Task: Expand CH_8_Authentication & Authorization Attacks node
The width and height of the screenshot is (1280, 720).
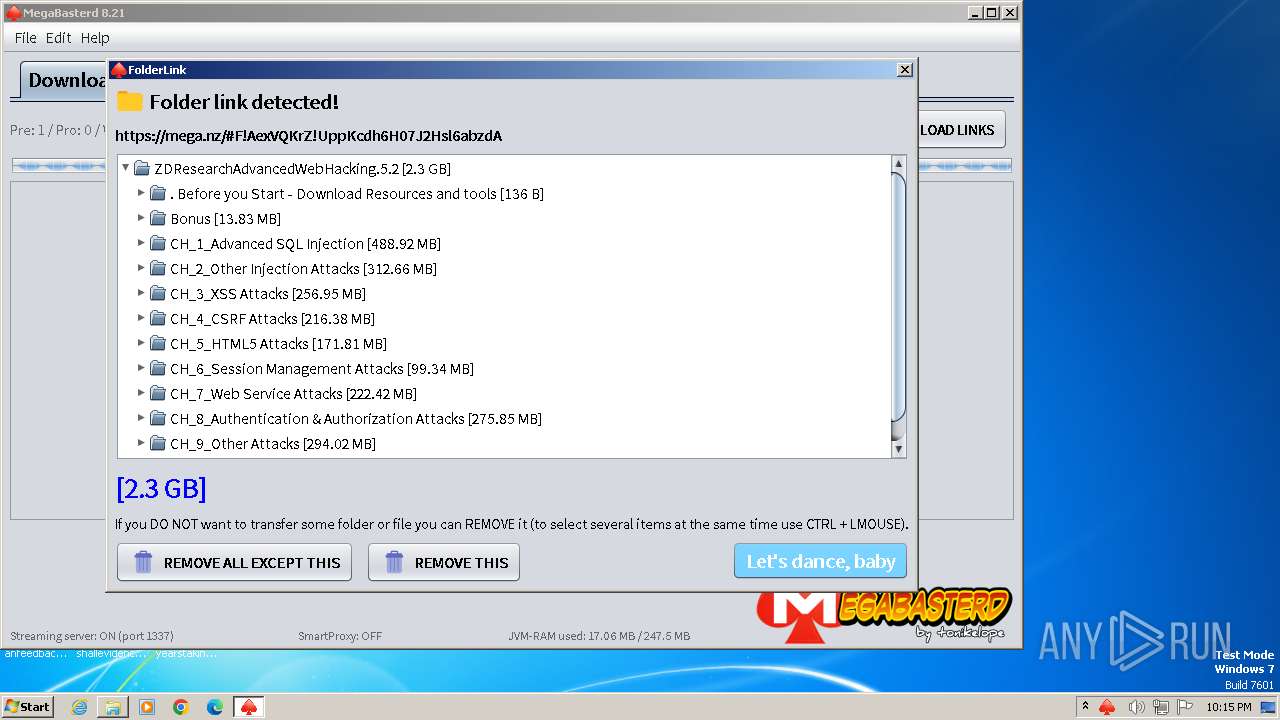Action: tap(141, 418)
